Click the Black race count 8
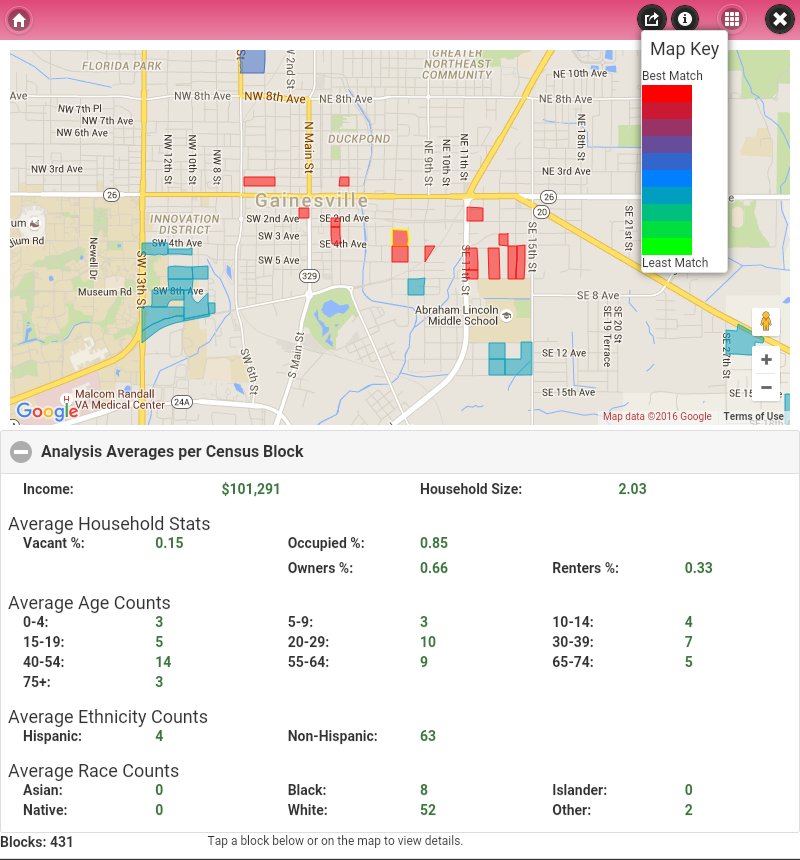This screenshot has height=860, width=800. [x=424, y=790]
